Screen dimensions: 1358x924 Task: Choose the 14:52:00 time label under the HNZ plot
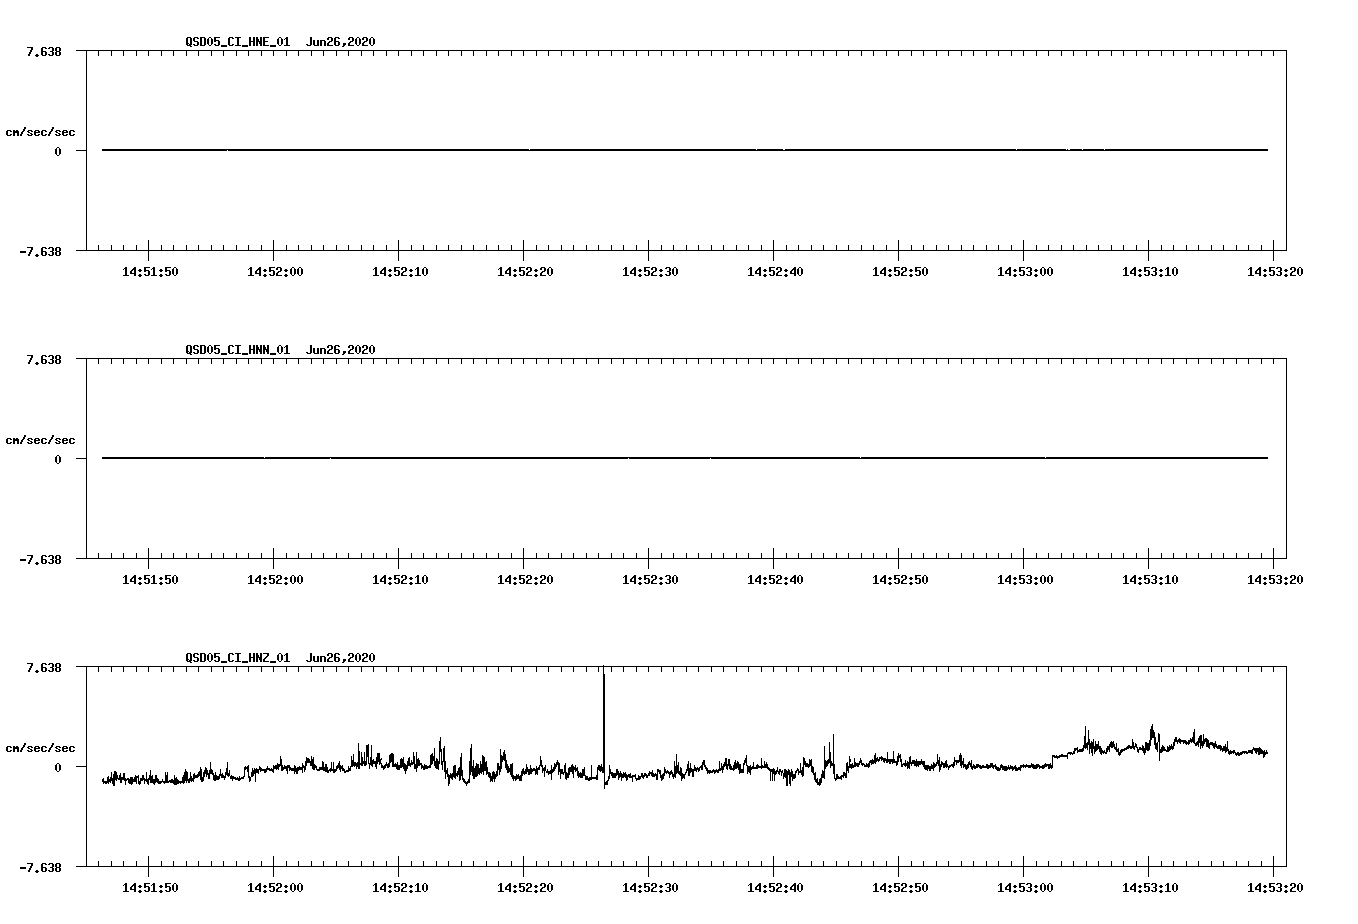click(x=275, y=887)
